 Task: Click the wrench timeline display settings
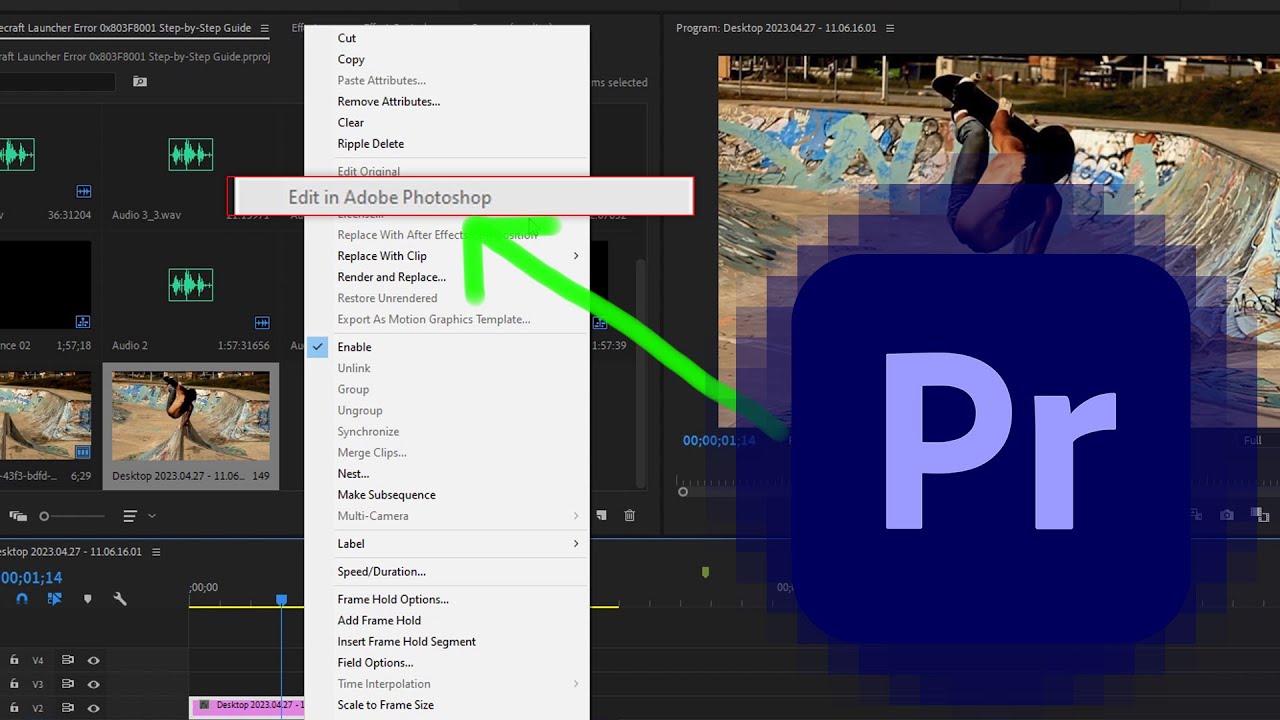point(120,599)
